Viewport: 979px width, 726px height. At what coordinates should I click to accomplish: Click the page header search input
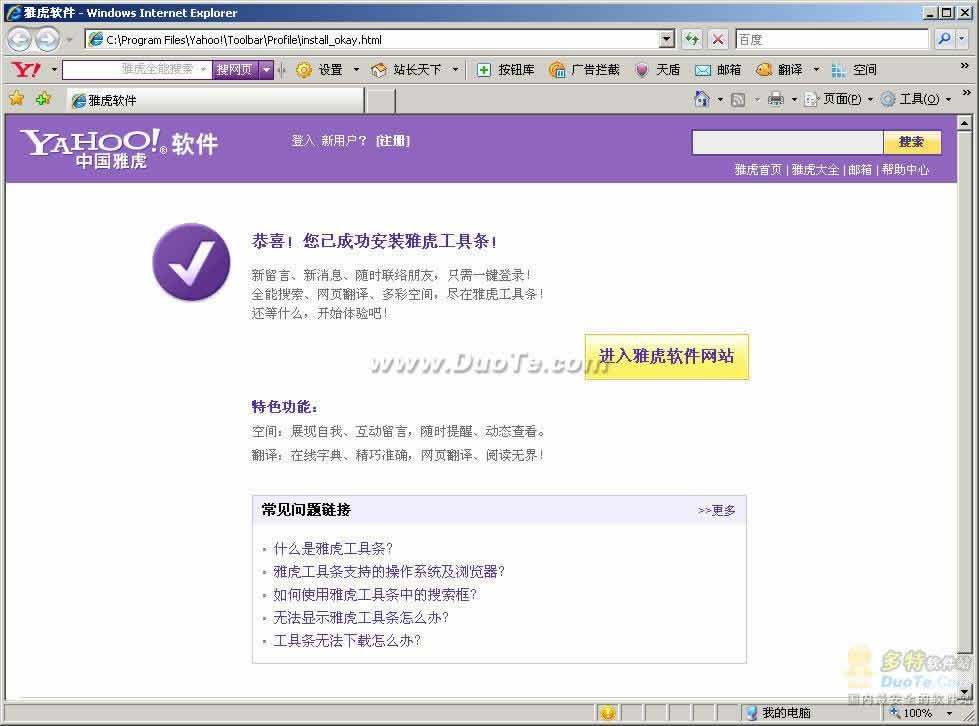pyautogui.click(x=787, y=142)
